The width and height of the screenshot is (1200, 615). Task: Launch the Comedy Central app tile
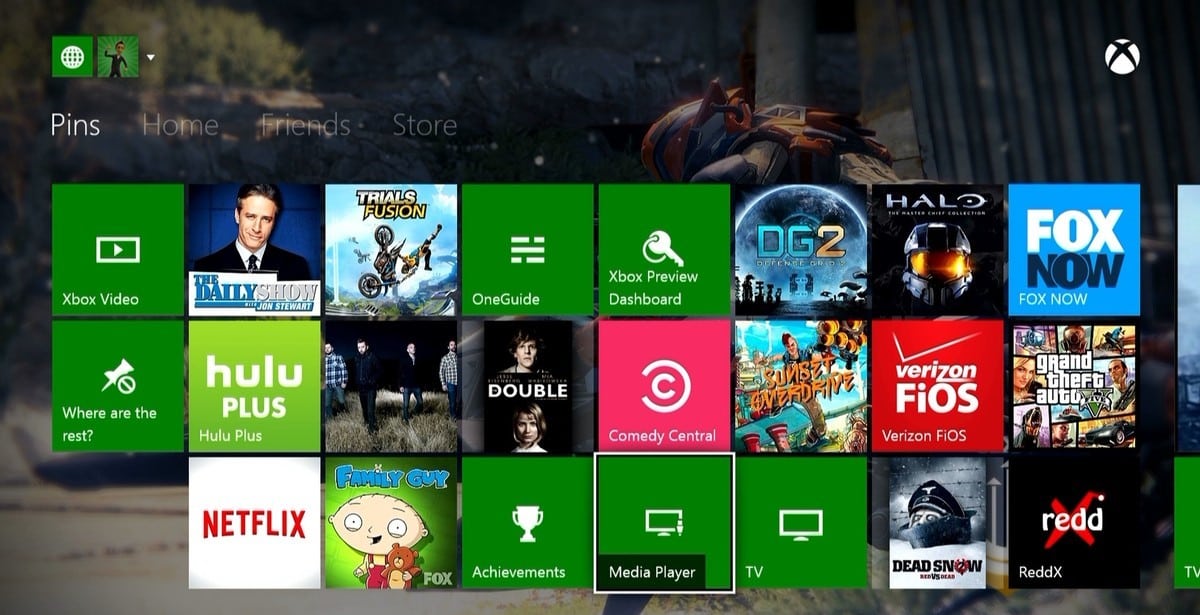pyautogui.click(x=664, y=386)
